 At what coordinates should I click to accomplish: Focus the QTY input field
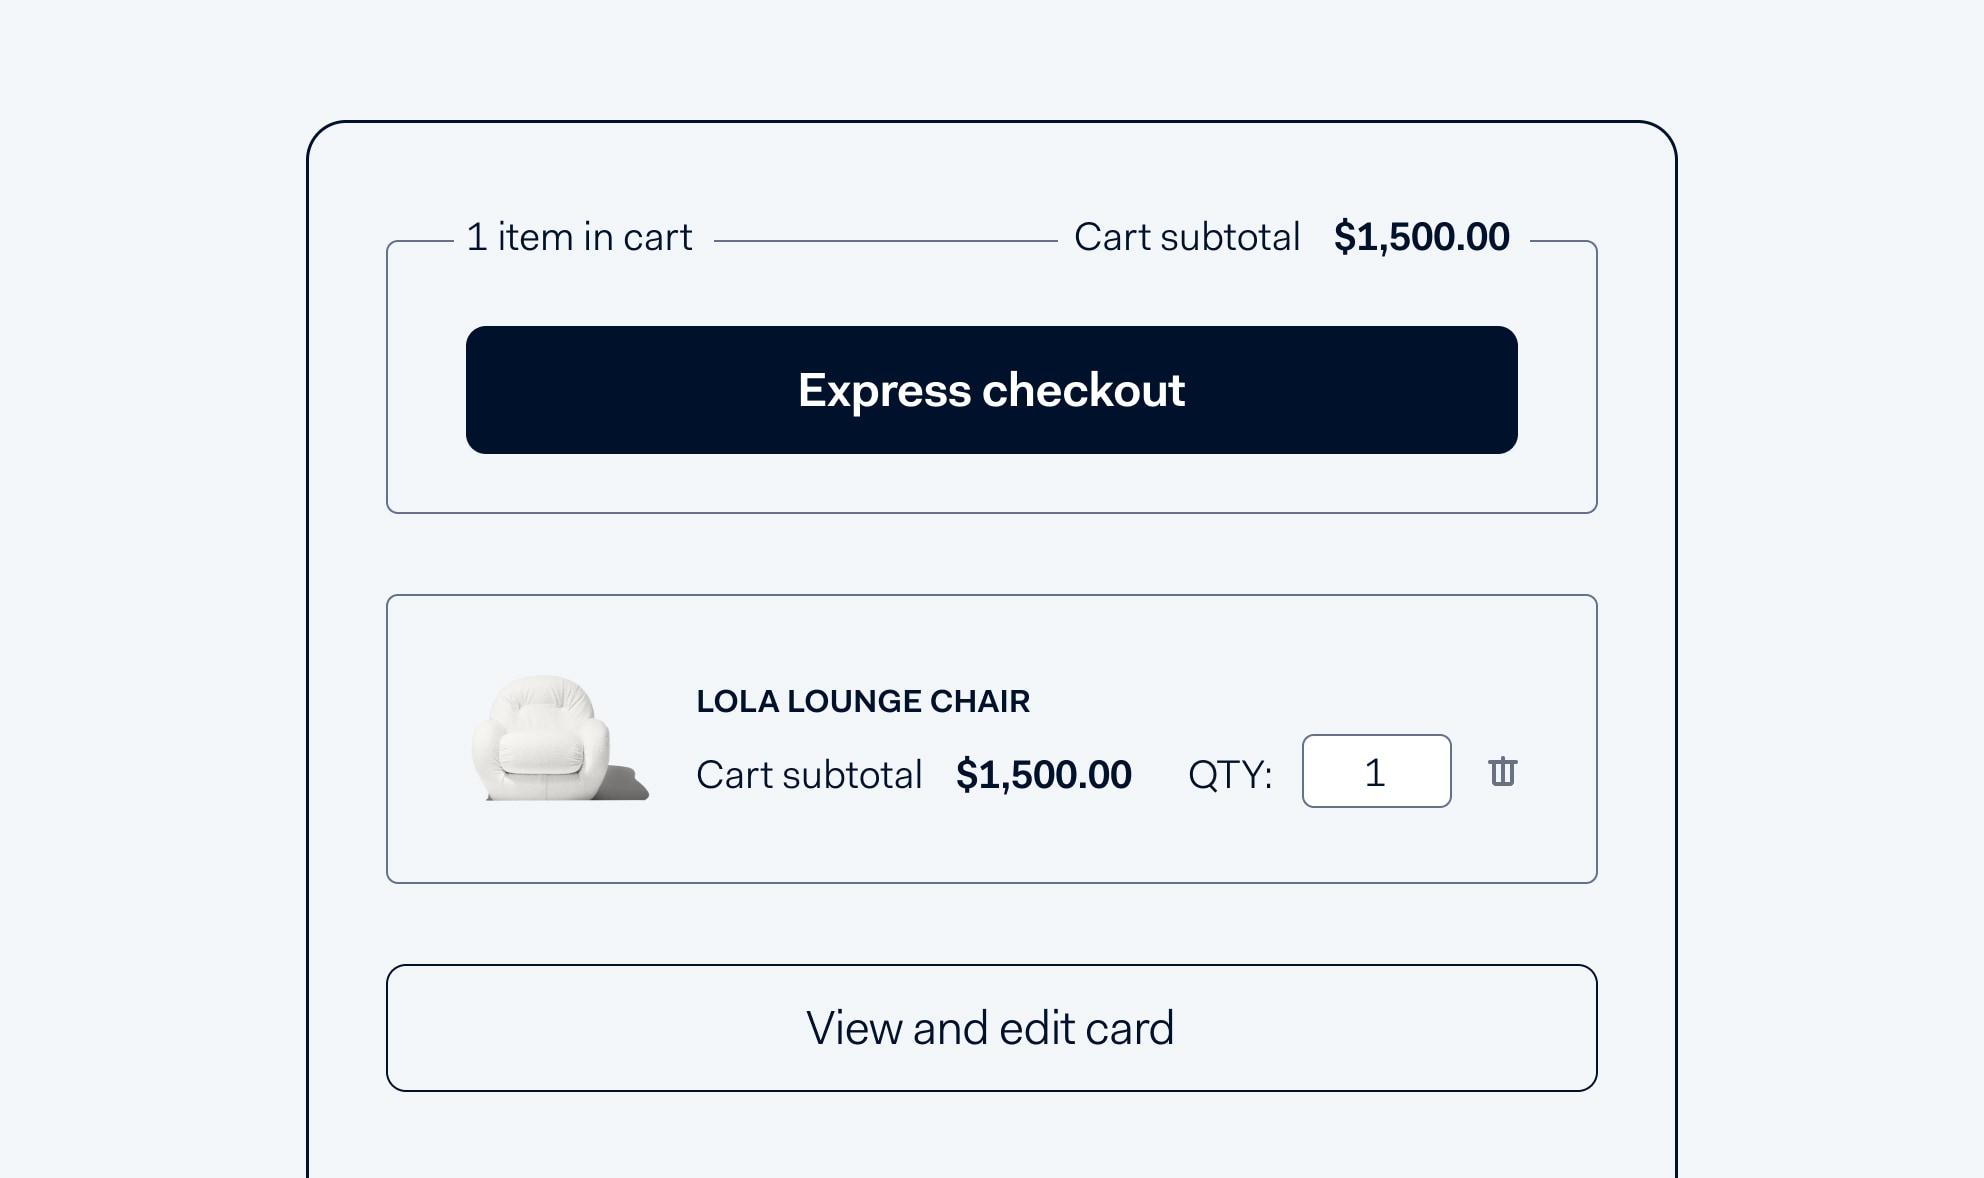pyautogui.click(x=1376, y=771)
